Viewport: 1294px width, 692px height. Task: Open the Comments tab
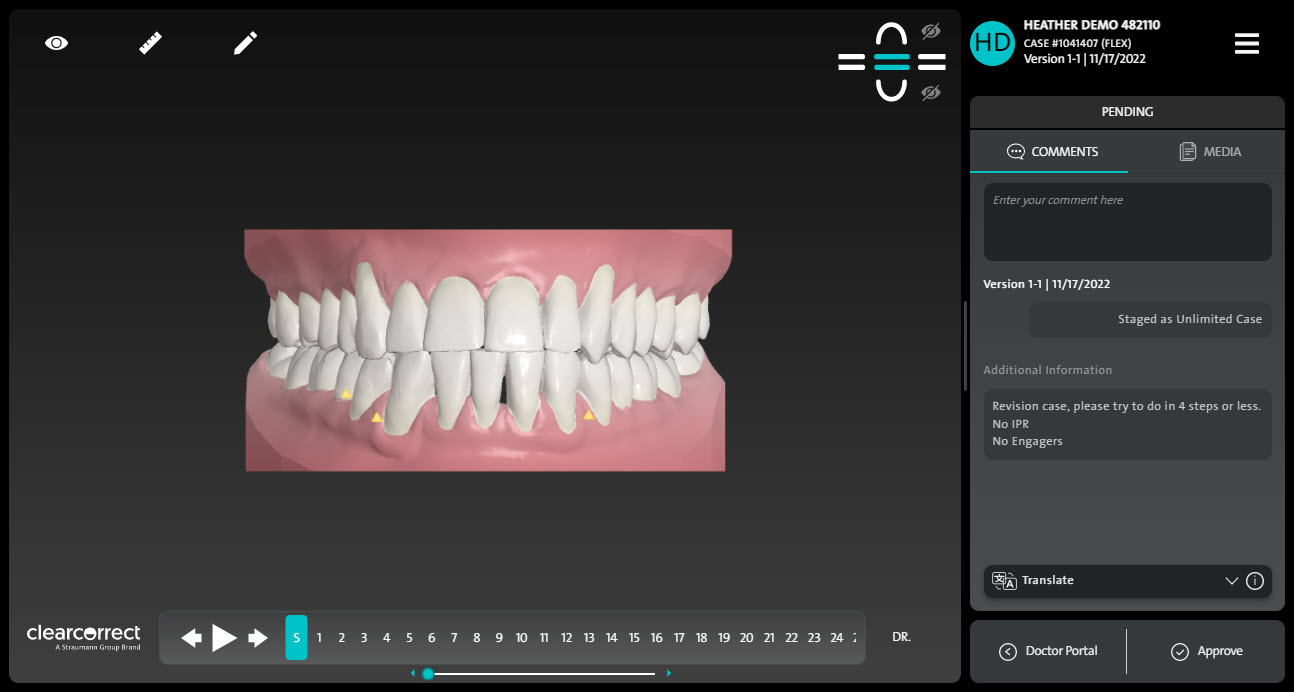point(1052,152)
